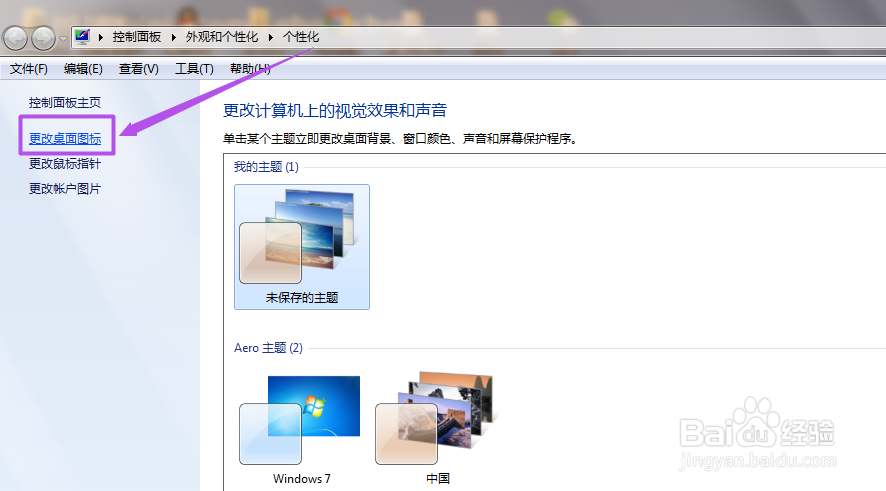Click the control panel icon in address bar
Image resolution: width=886 pixels, height=491 pixels.
pyautogui.click(x=82, y=37)
